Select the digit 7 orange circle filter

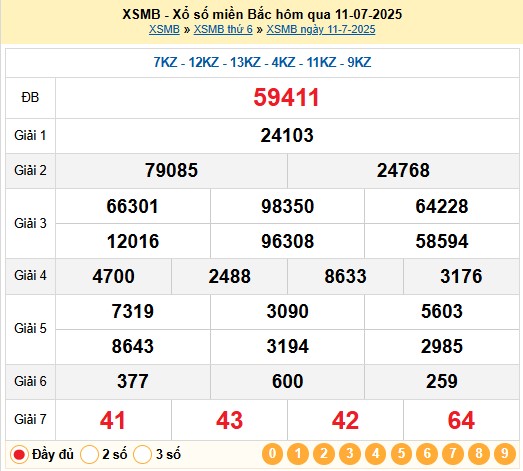click(453, 454)
